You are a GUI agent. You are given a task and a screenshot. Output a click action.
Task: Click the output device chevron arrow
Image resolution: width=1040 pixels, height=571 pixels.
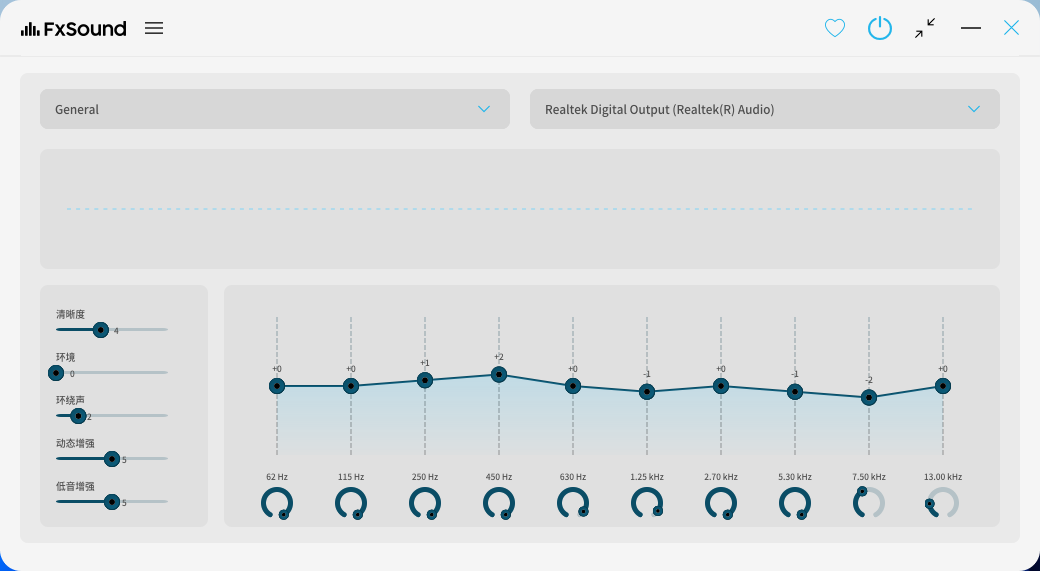coord(974,109)
